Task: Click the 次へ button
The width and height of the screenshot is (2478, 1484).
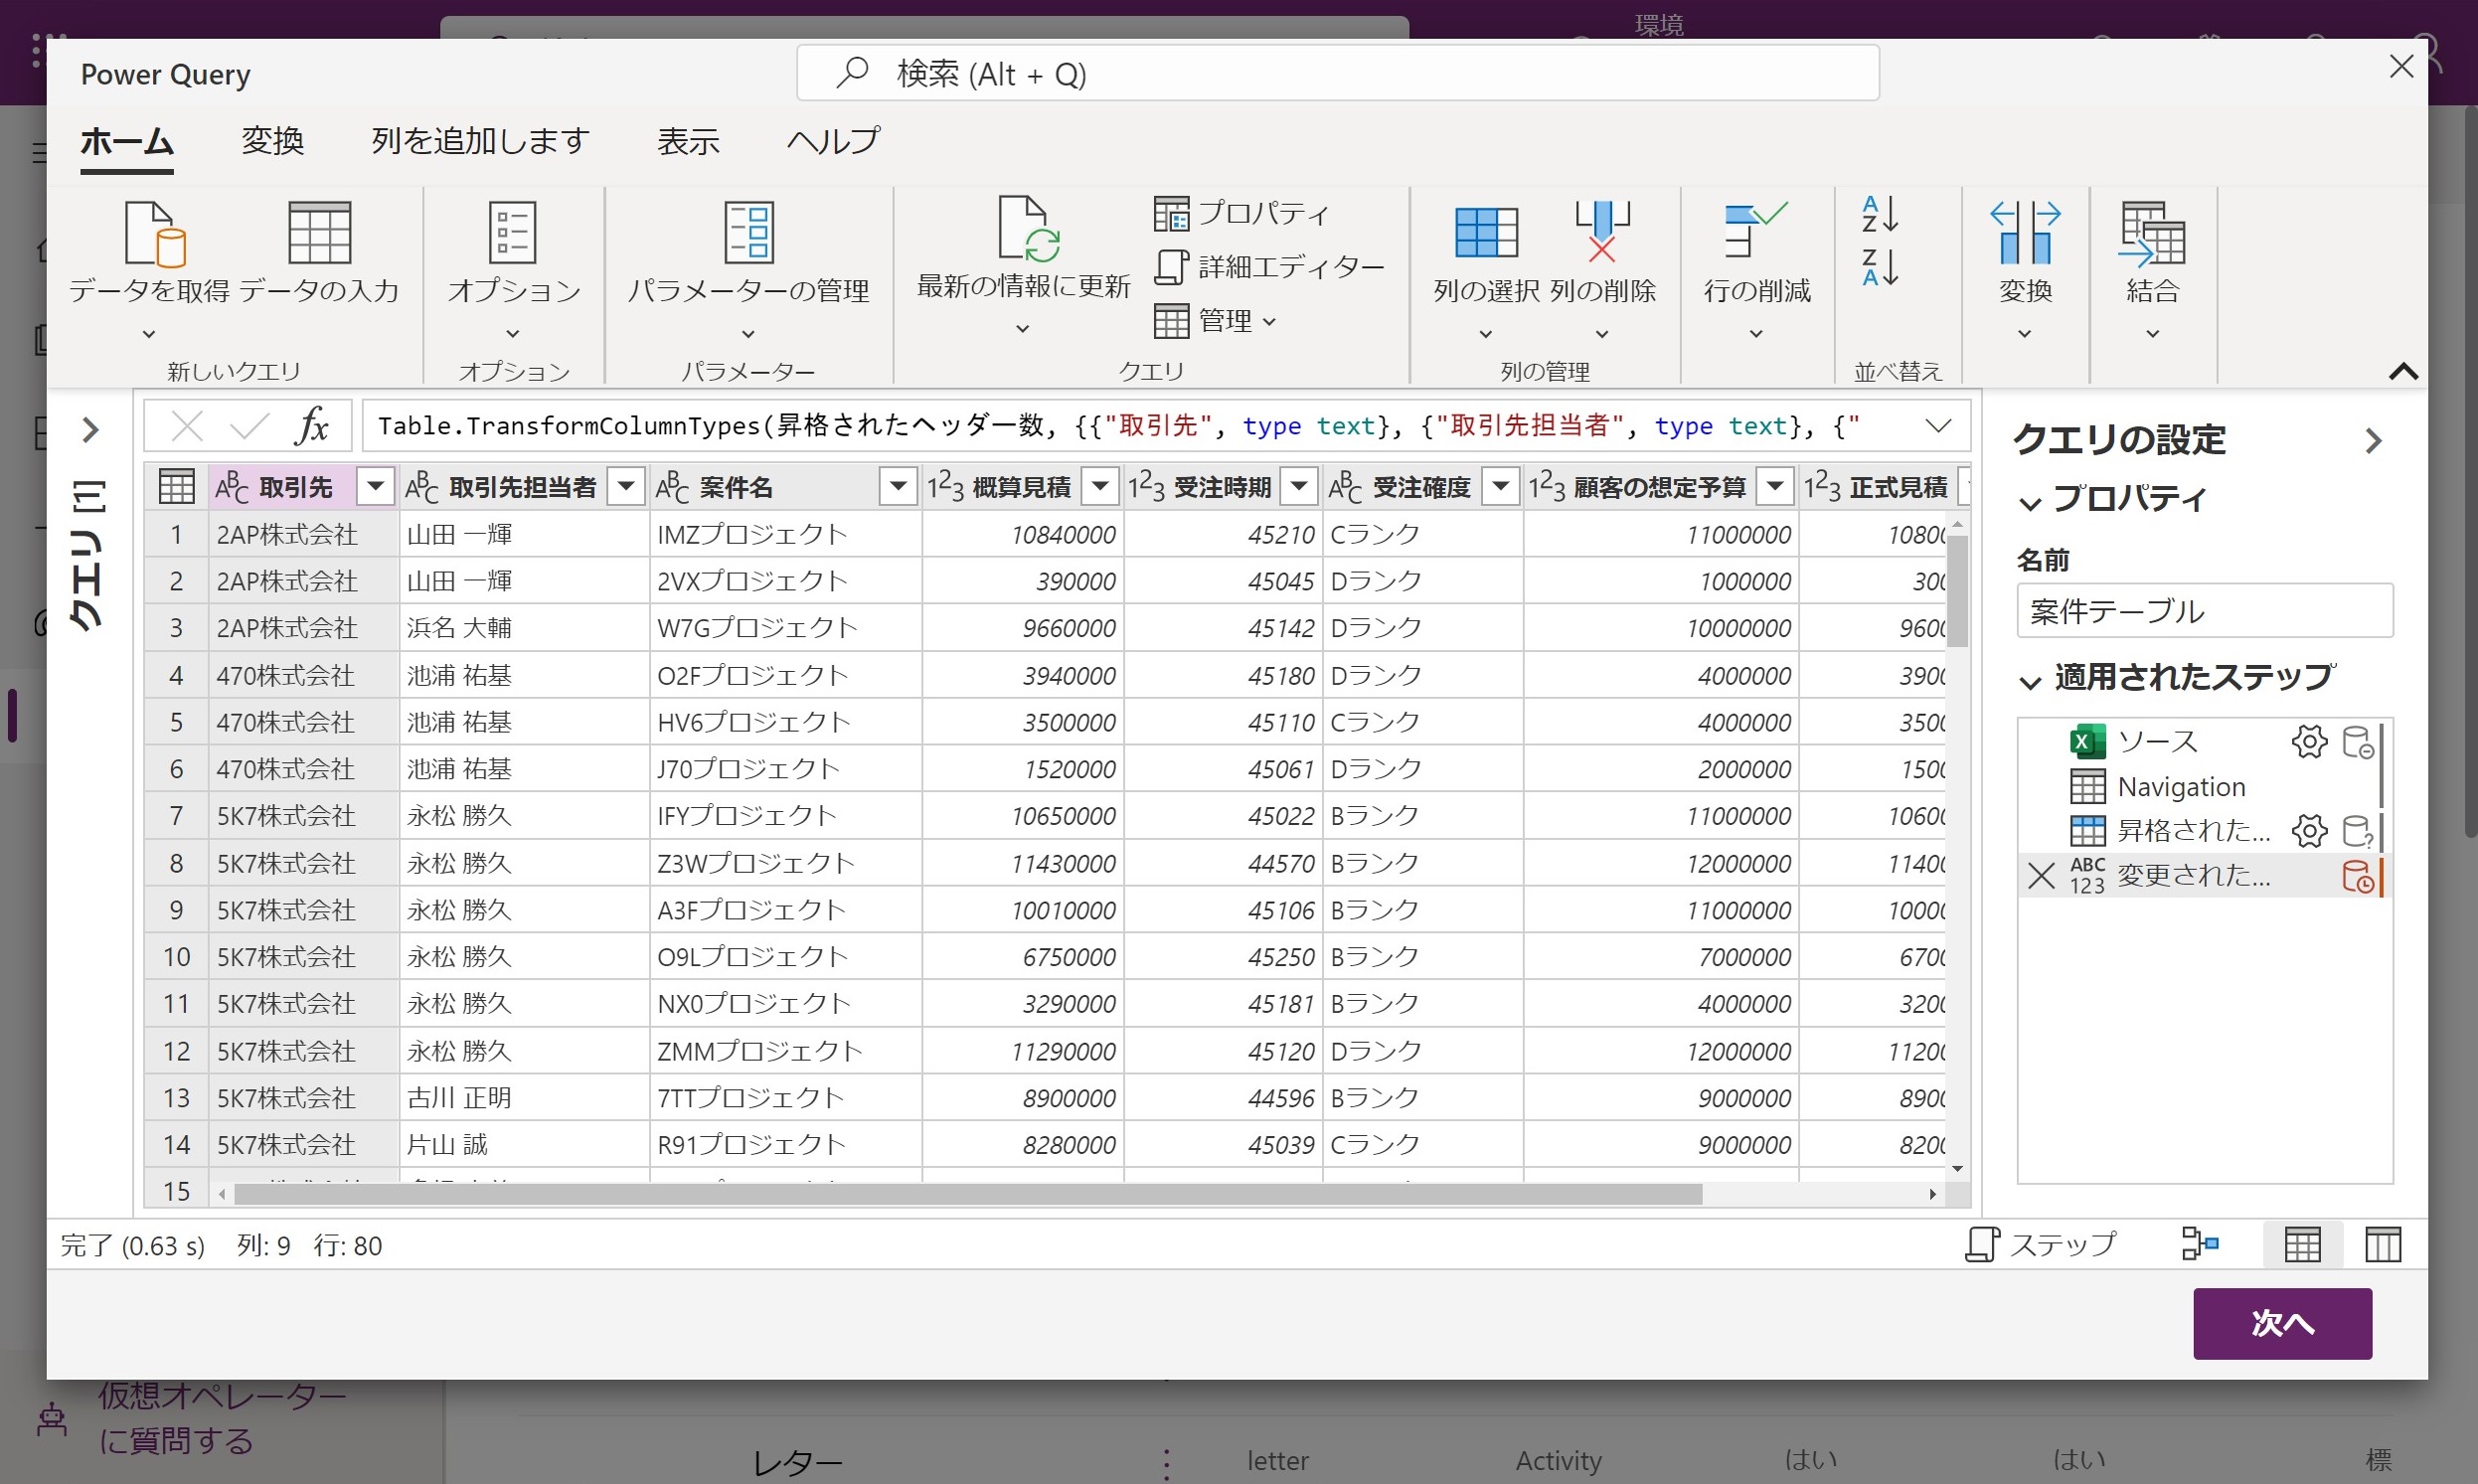Action: 2282,1323
